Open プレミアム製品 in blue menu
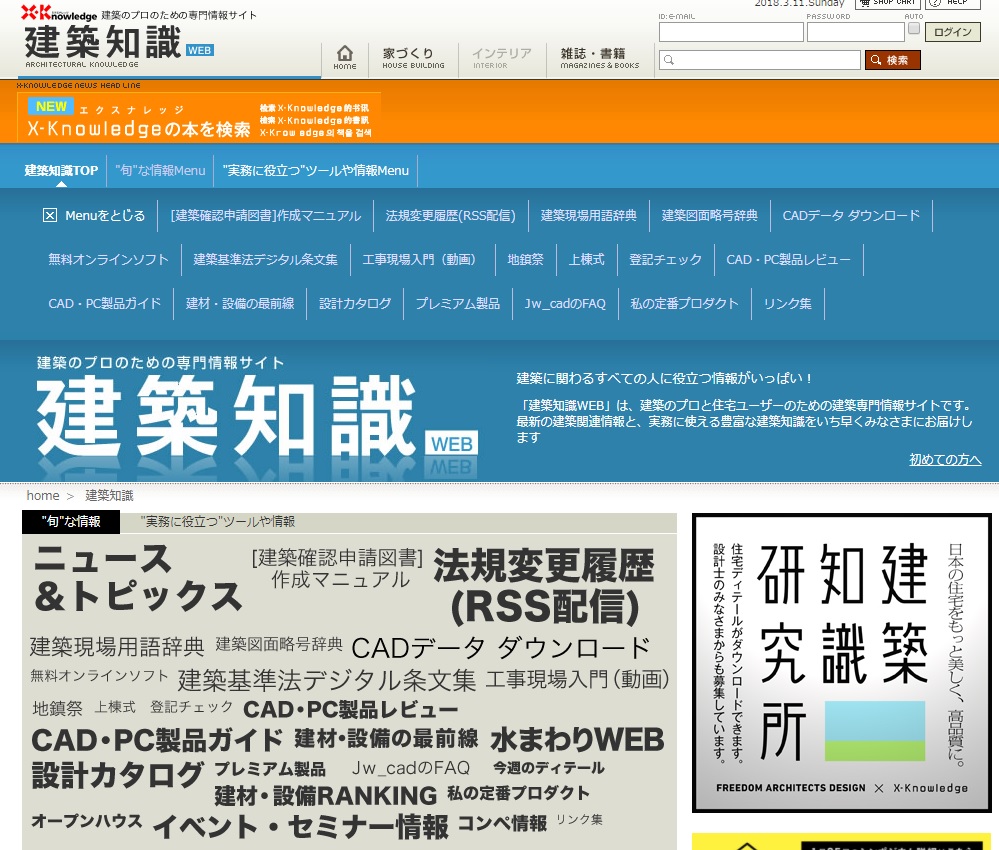This screenshot has width=999, height=850. (458, 303)
